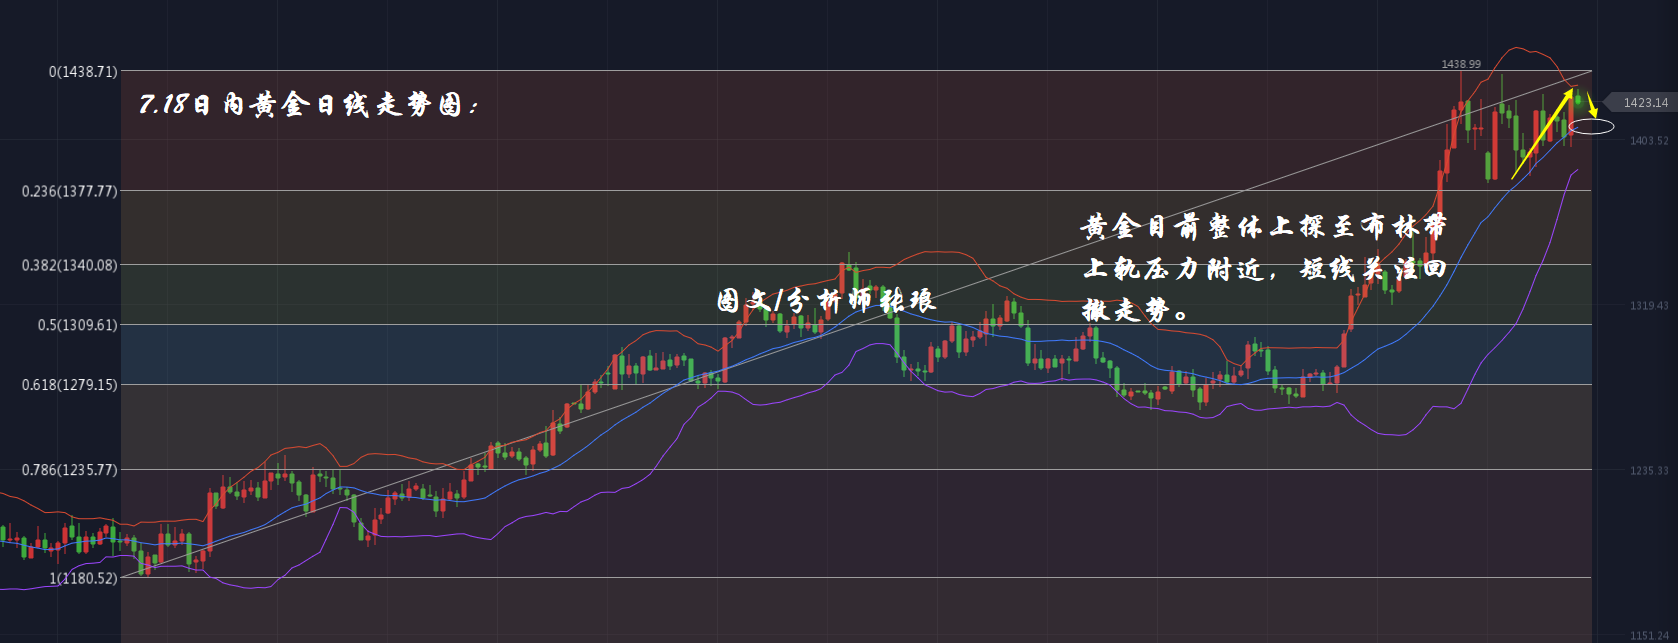Viewport: 1678px width, 643px height.
Task: Click the 0(1438.71) Fibonacci level label
Action: click(x=83, y=72)
